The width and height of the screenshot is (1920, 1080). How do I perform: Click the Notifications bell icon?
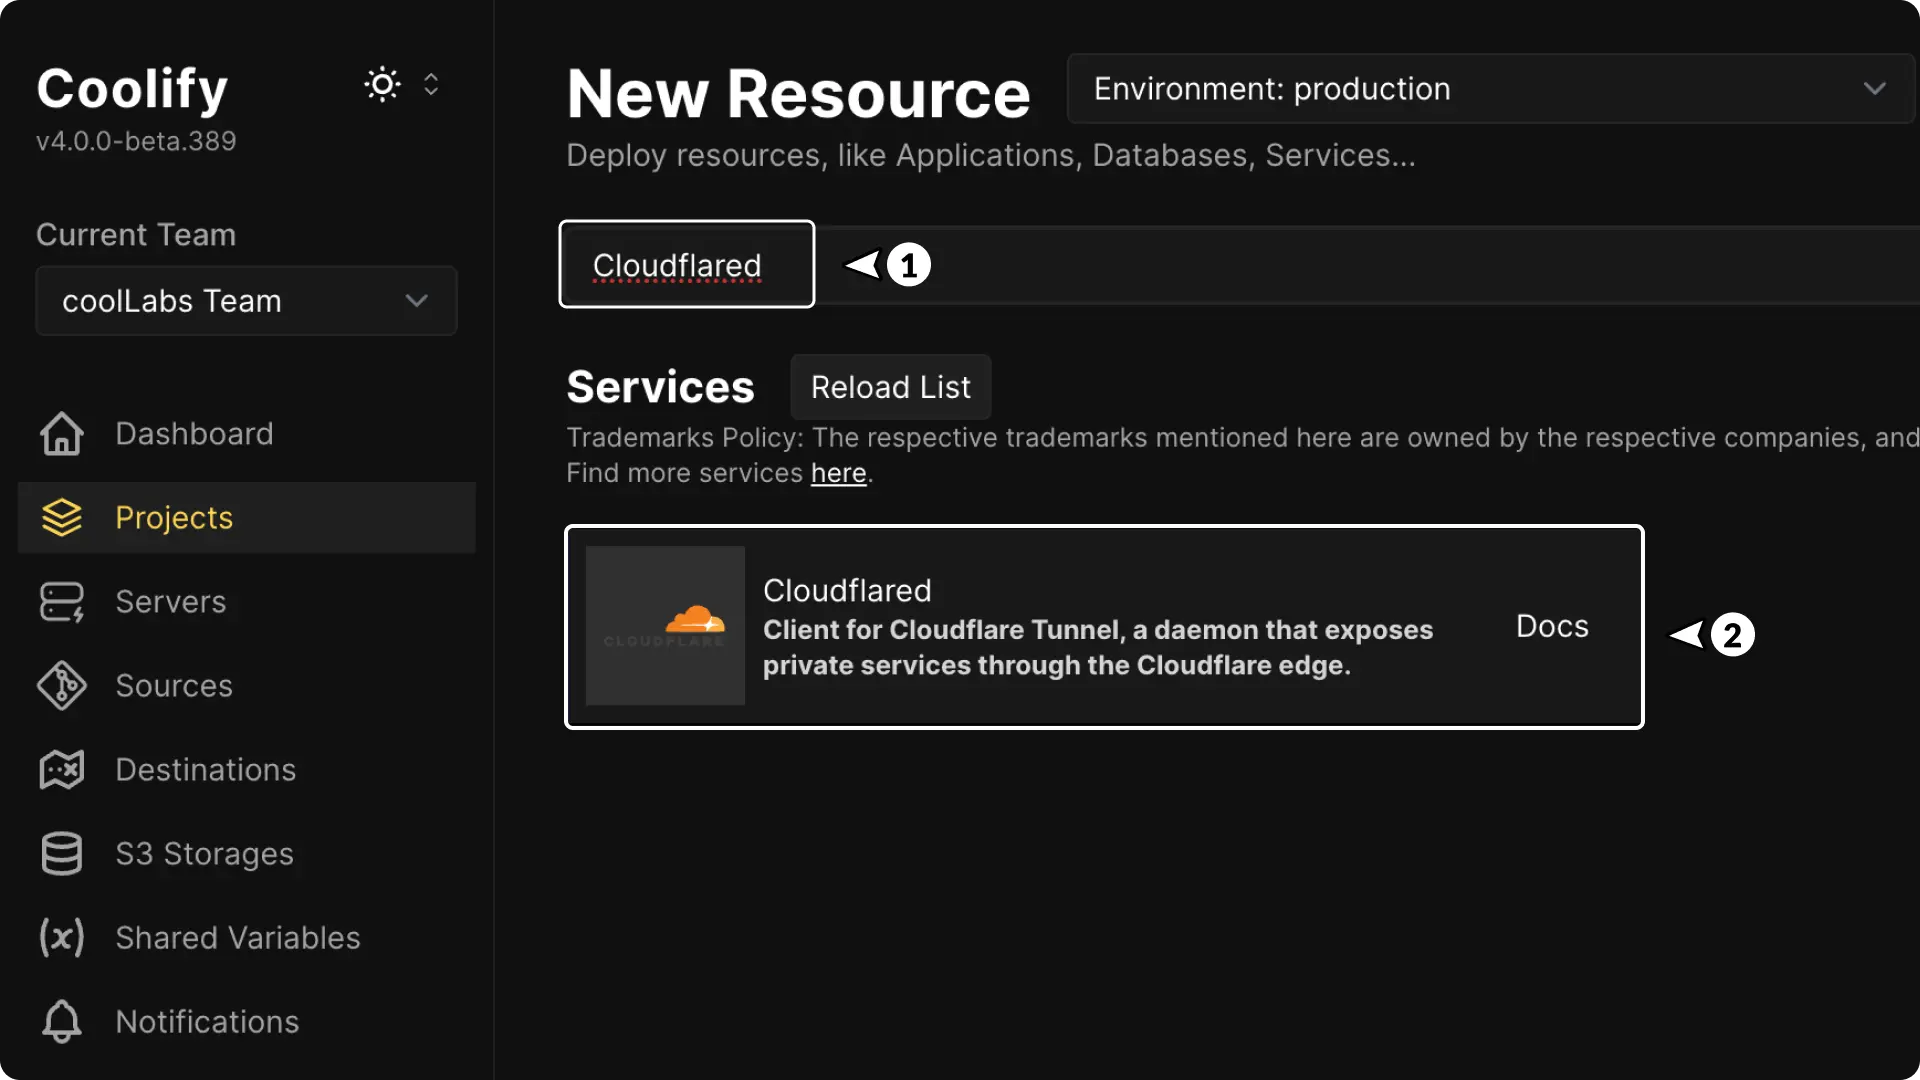coord(61,1022)
